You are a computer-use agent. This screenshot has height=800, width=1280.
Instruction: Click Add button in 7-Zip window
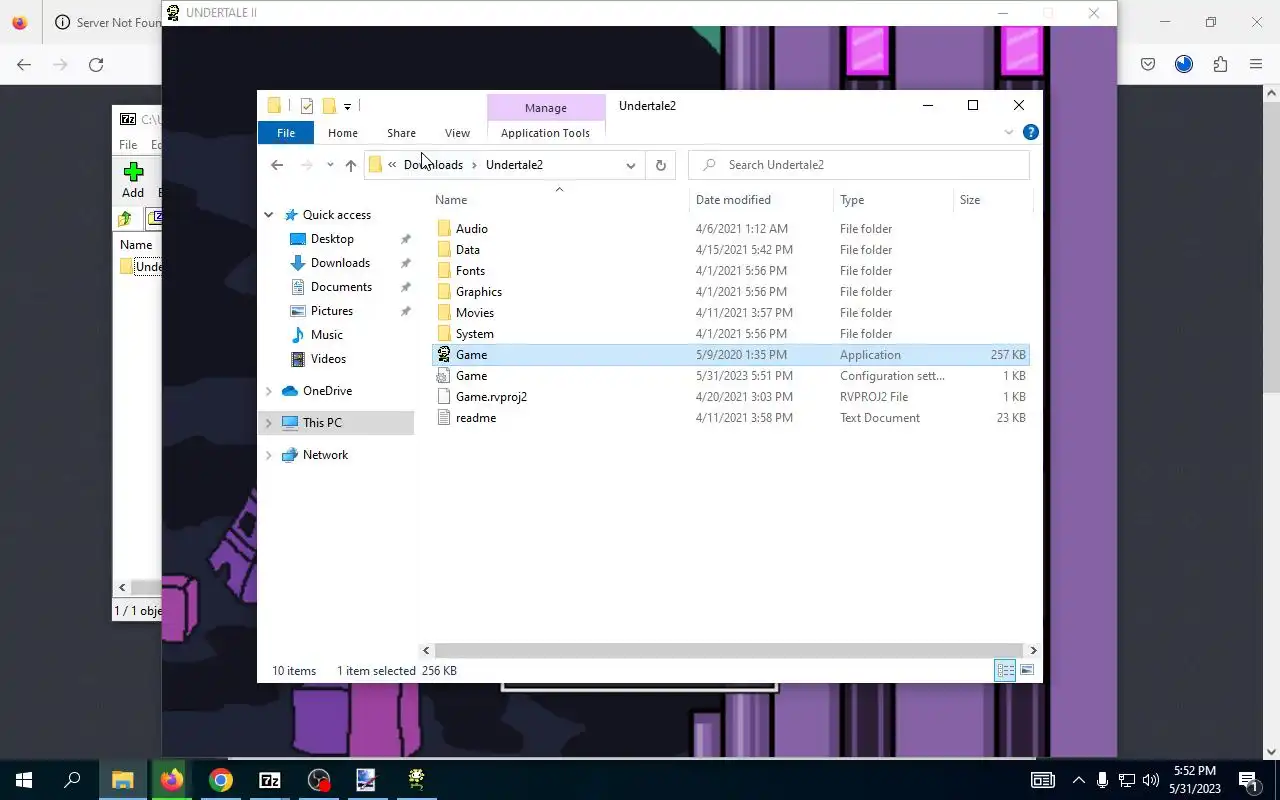(133, 181)
